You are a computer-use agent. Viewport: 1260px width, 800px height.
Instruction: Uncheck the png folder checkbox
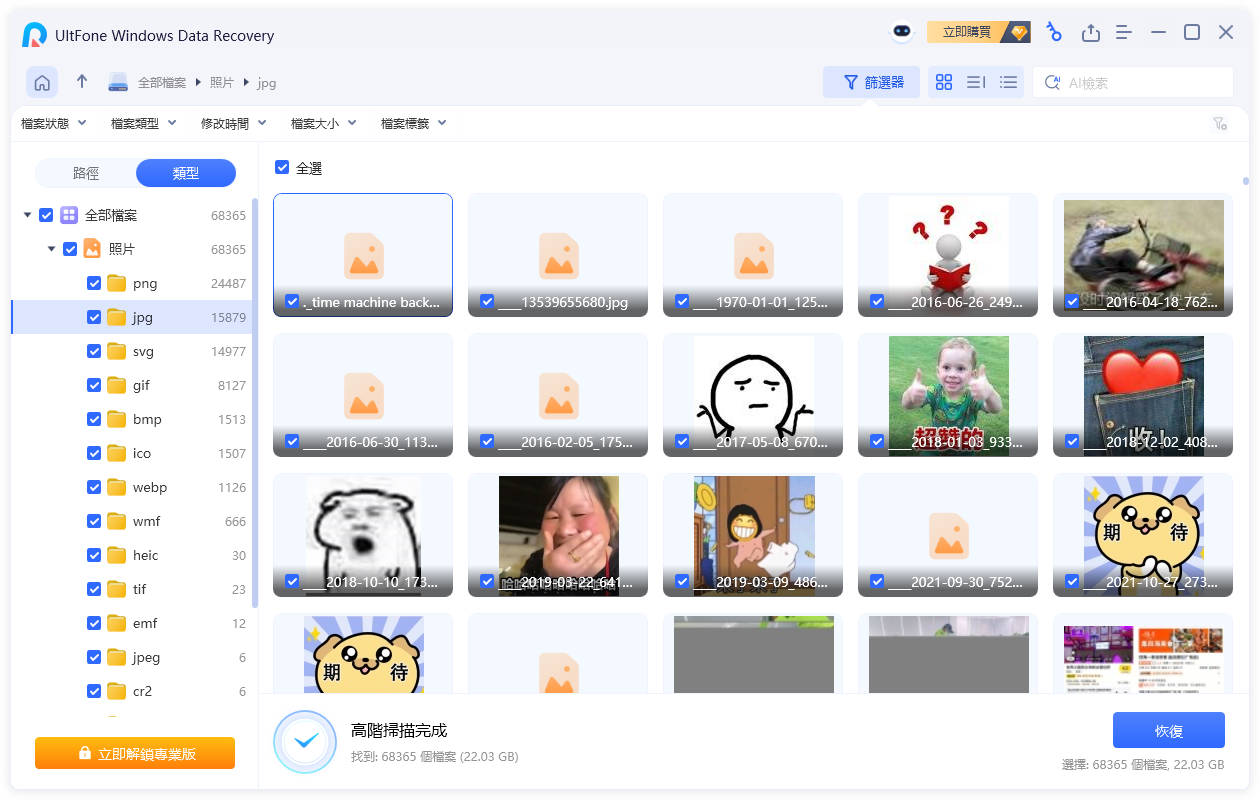point(94,283)
